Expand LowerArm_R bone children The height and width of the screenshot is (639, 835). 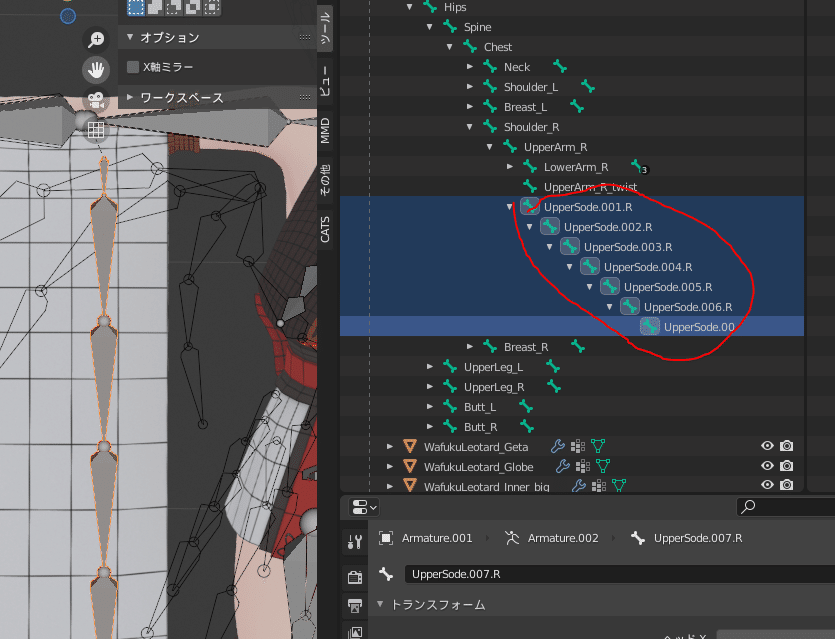pos(510,167)
